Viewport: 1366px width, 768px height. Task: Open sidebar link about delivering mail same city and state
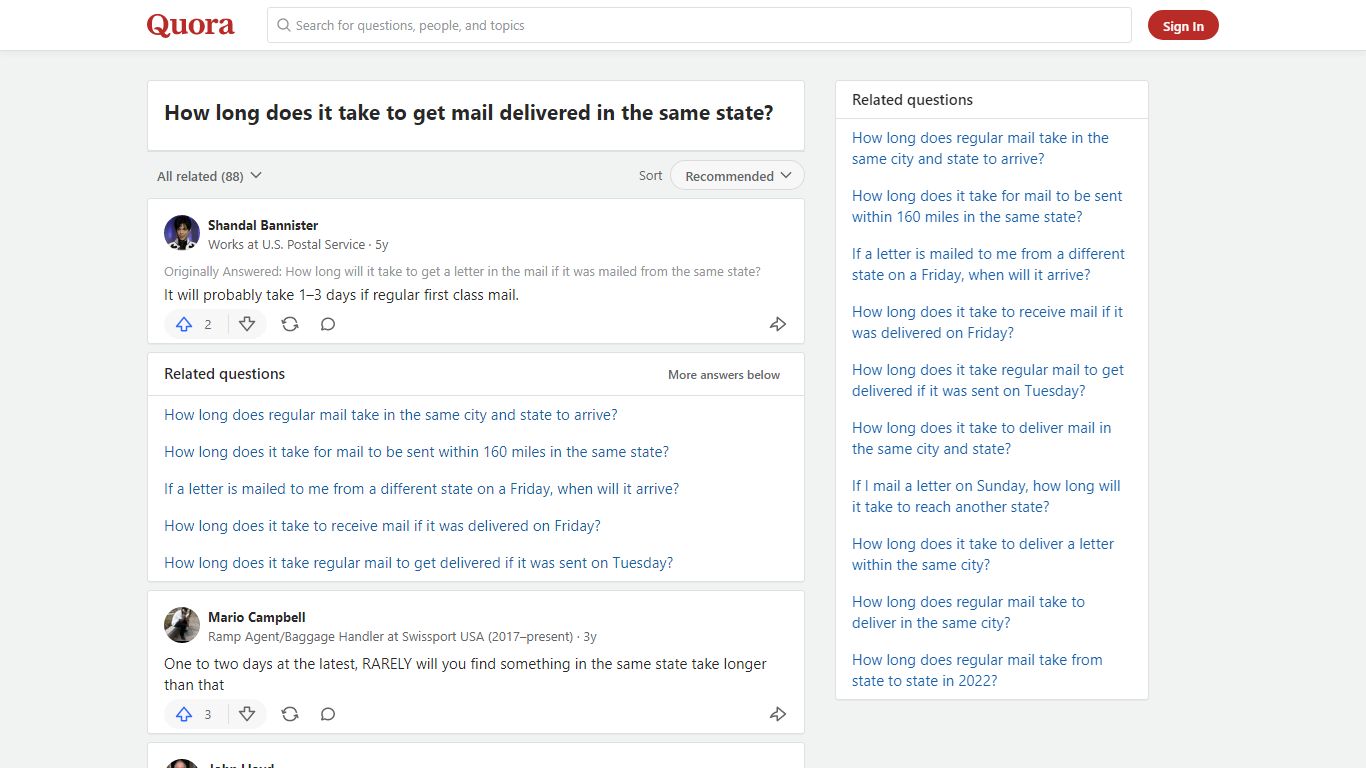(x=981, y=438)
